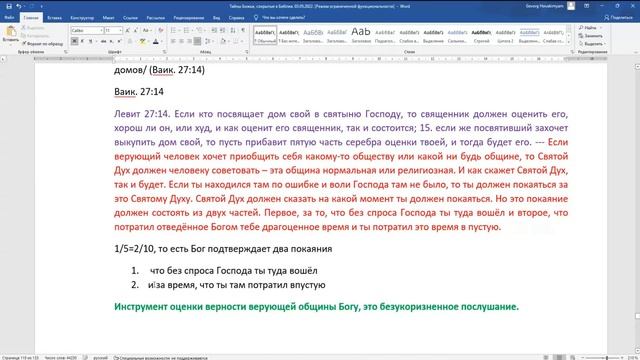The image size is (640, 360).
Task: Click the lightbulb Tell Me search
Action: click(x=256, y=18)
